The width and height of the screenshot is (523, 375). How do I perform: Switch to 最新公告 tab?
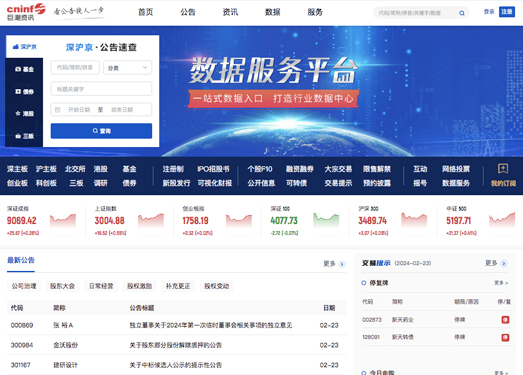click(21, 260)
